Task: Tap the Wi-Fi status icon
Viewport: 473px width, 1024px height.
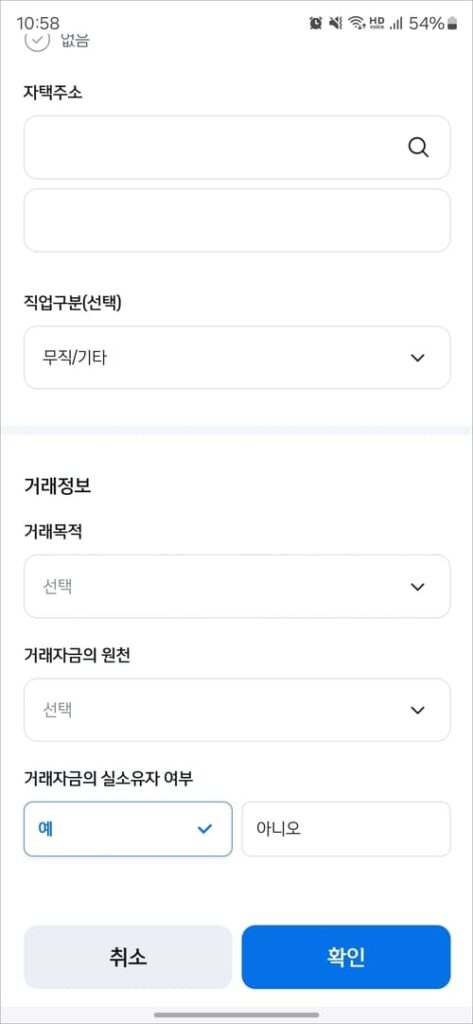Action: coord(356,24)
